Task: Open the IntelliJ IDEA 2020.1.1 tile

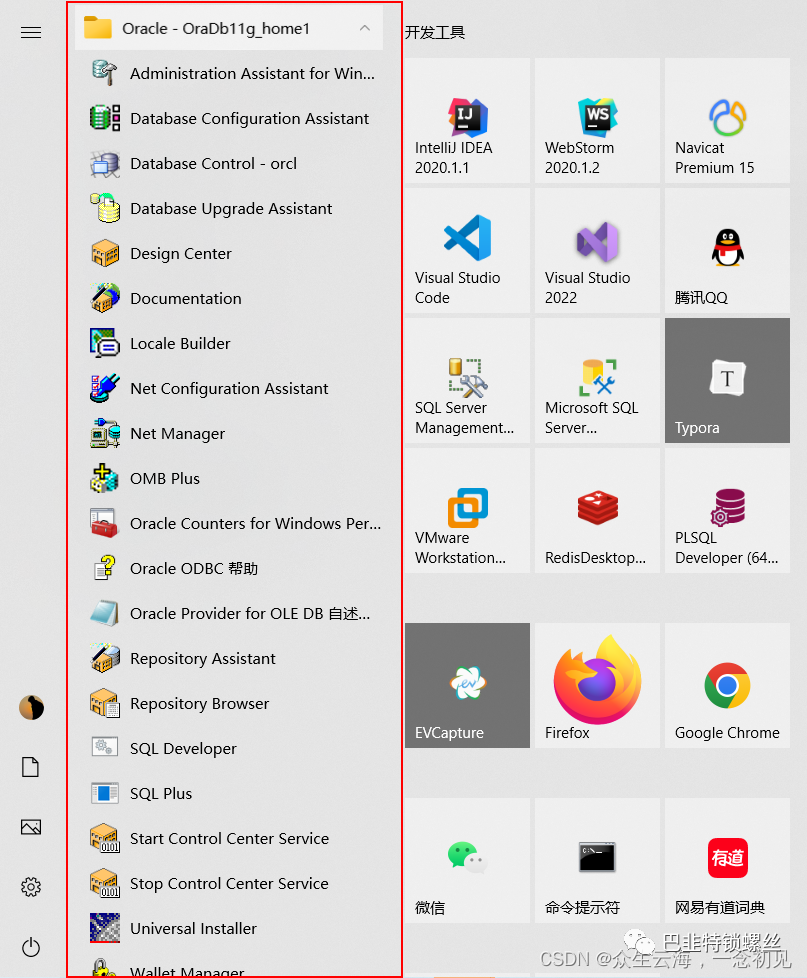Action: tap(467, 120)
